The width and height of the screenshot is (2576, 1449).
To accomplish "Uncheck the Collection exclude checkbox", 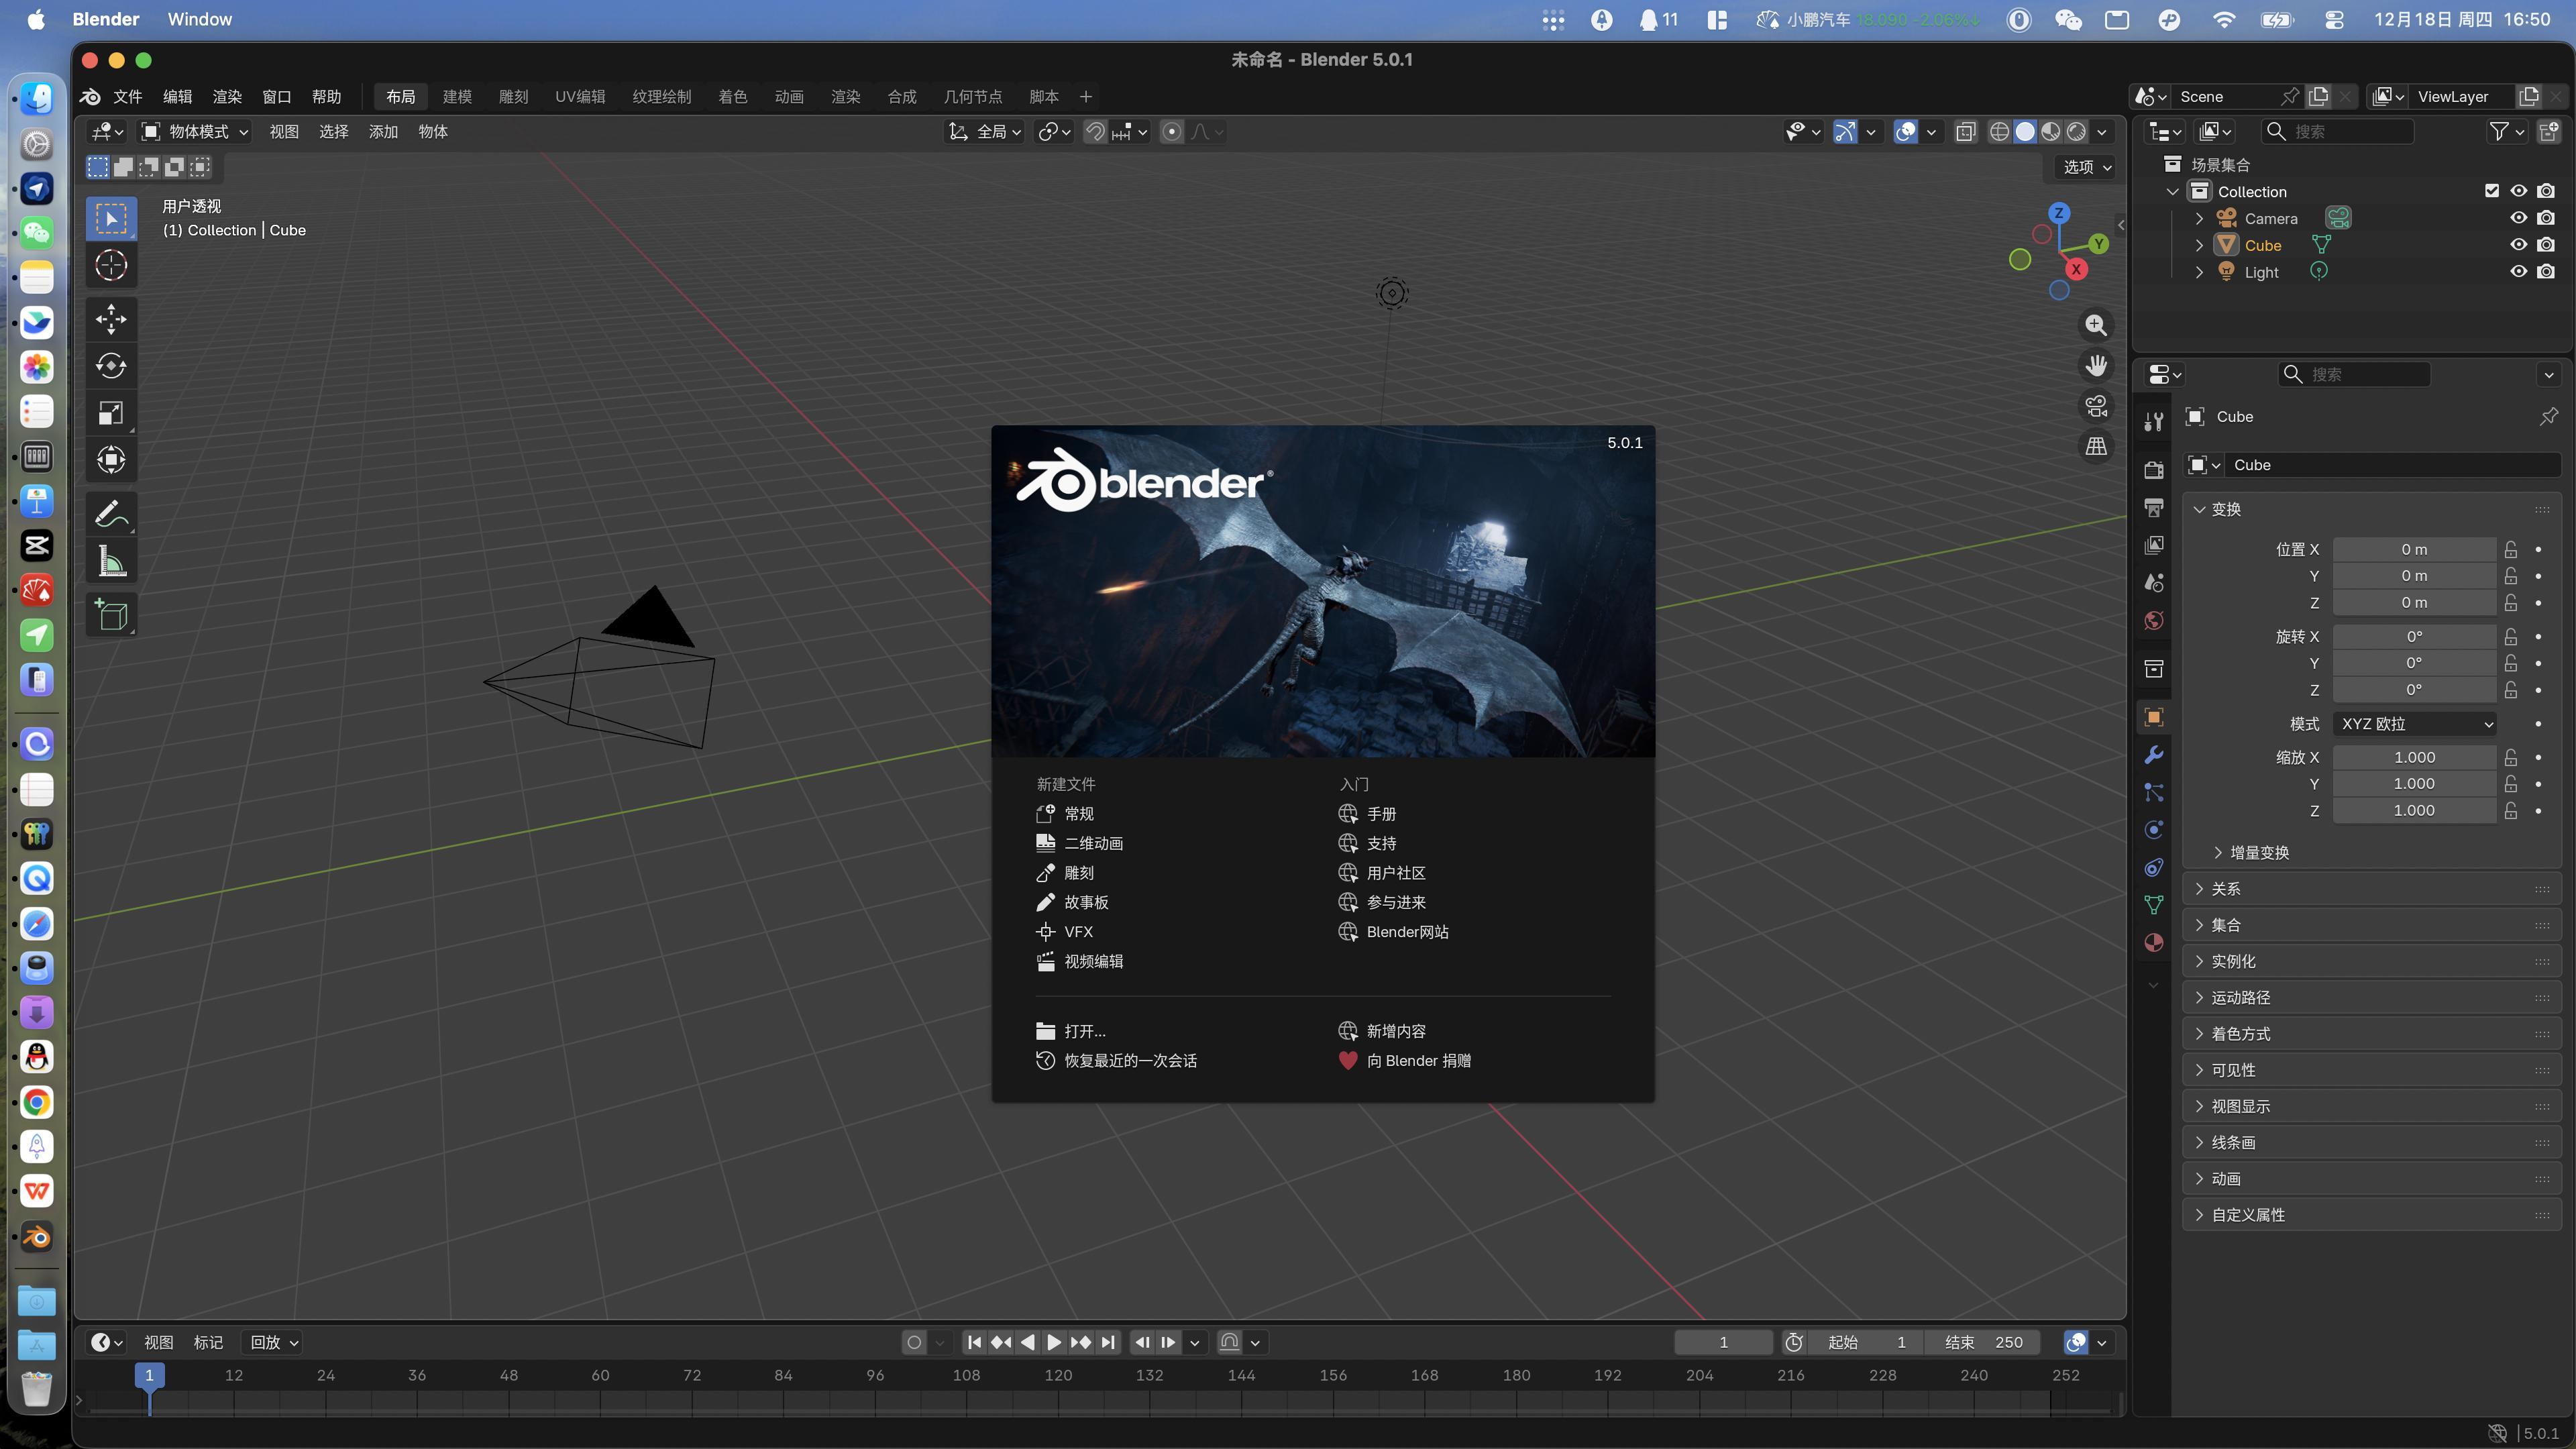I will pos(2491,191).
